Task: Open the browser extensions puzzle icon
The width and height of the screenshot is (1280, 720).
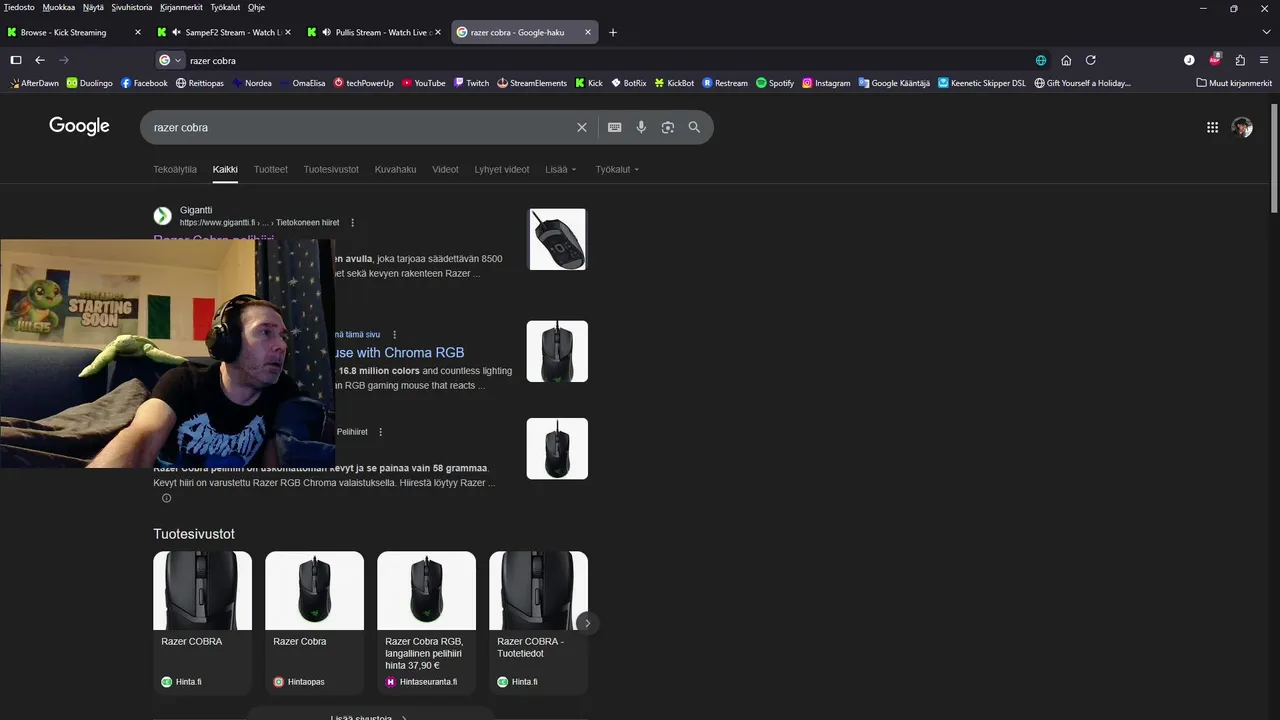Action: pos(1240,60)
